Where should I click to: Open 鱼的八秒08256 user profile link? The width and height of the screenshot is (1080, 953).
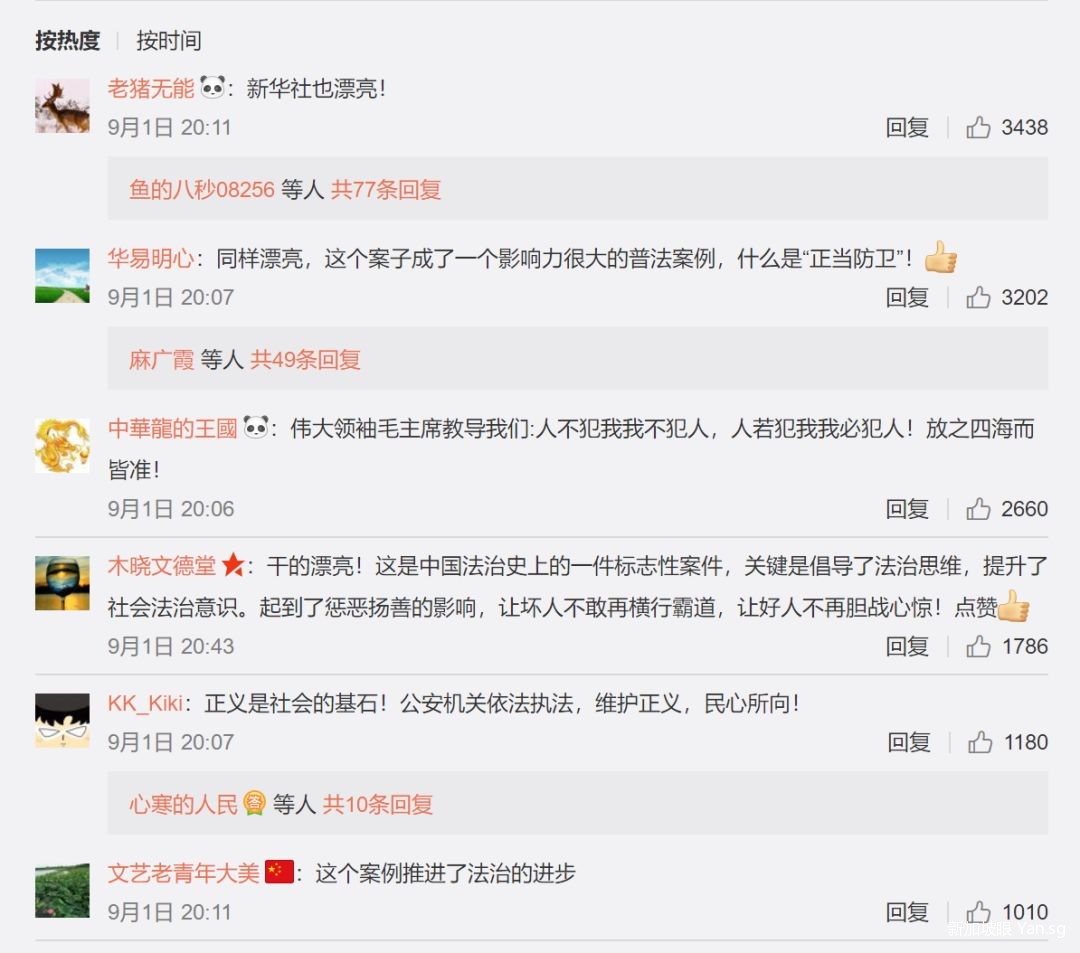pos(202,189)
